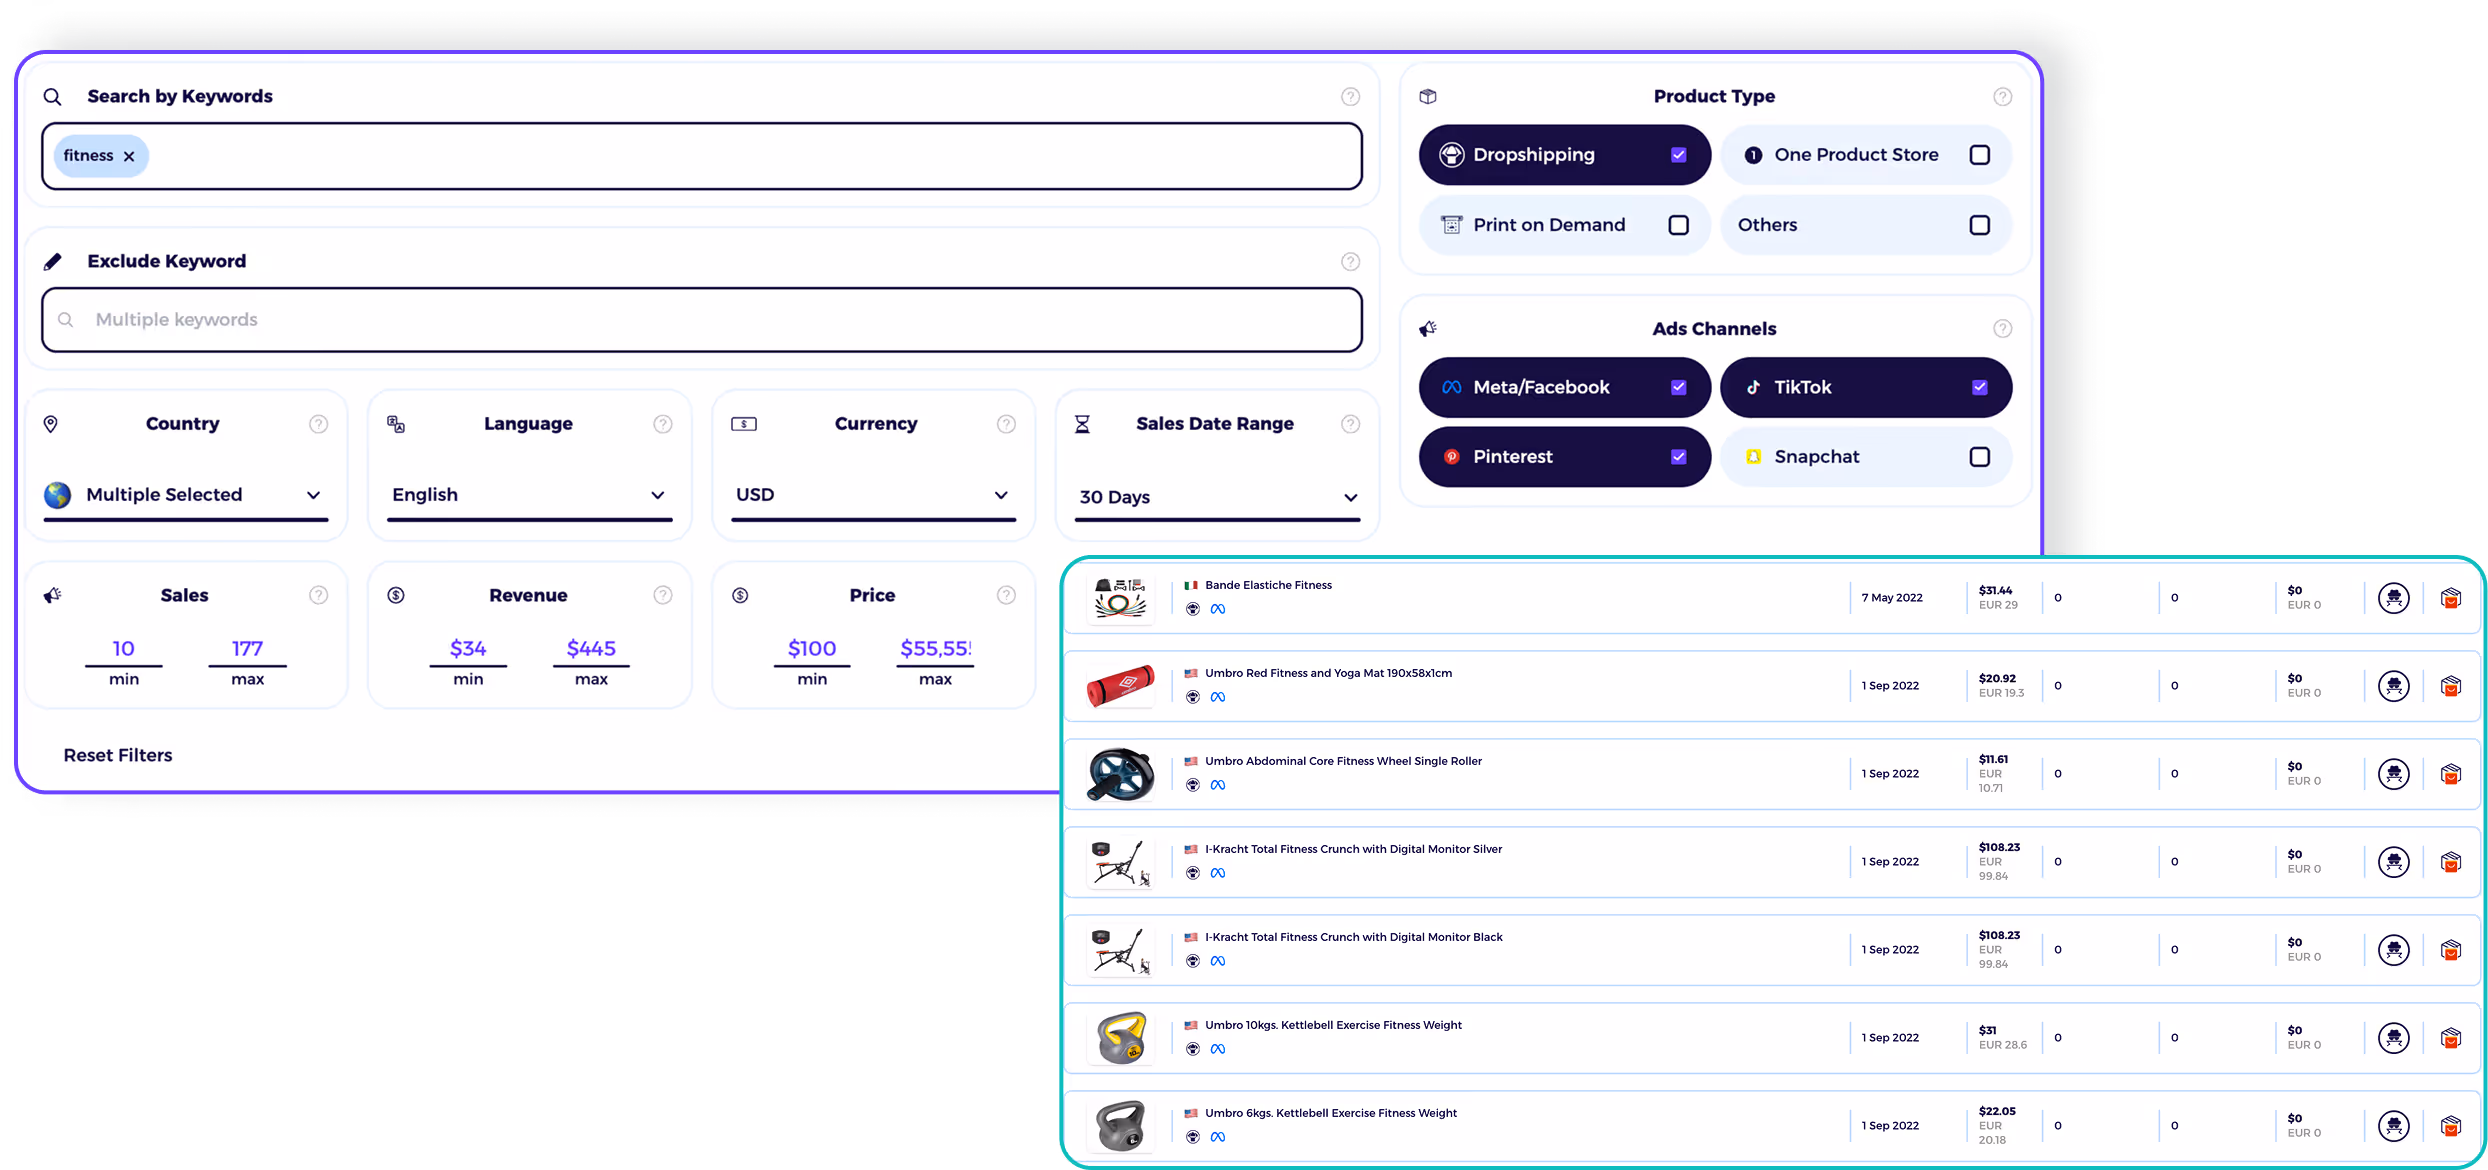
Task: Click help icon next to Ads Channels
Action: [x=2002, y=329]
